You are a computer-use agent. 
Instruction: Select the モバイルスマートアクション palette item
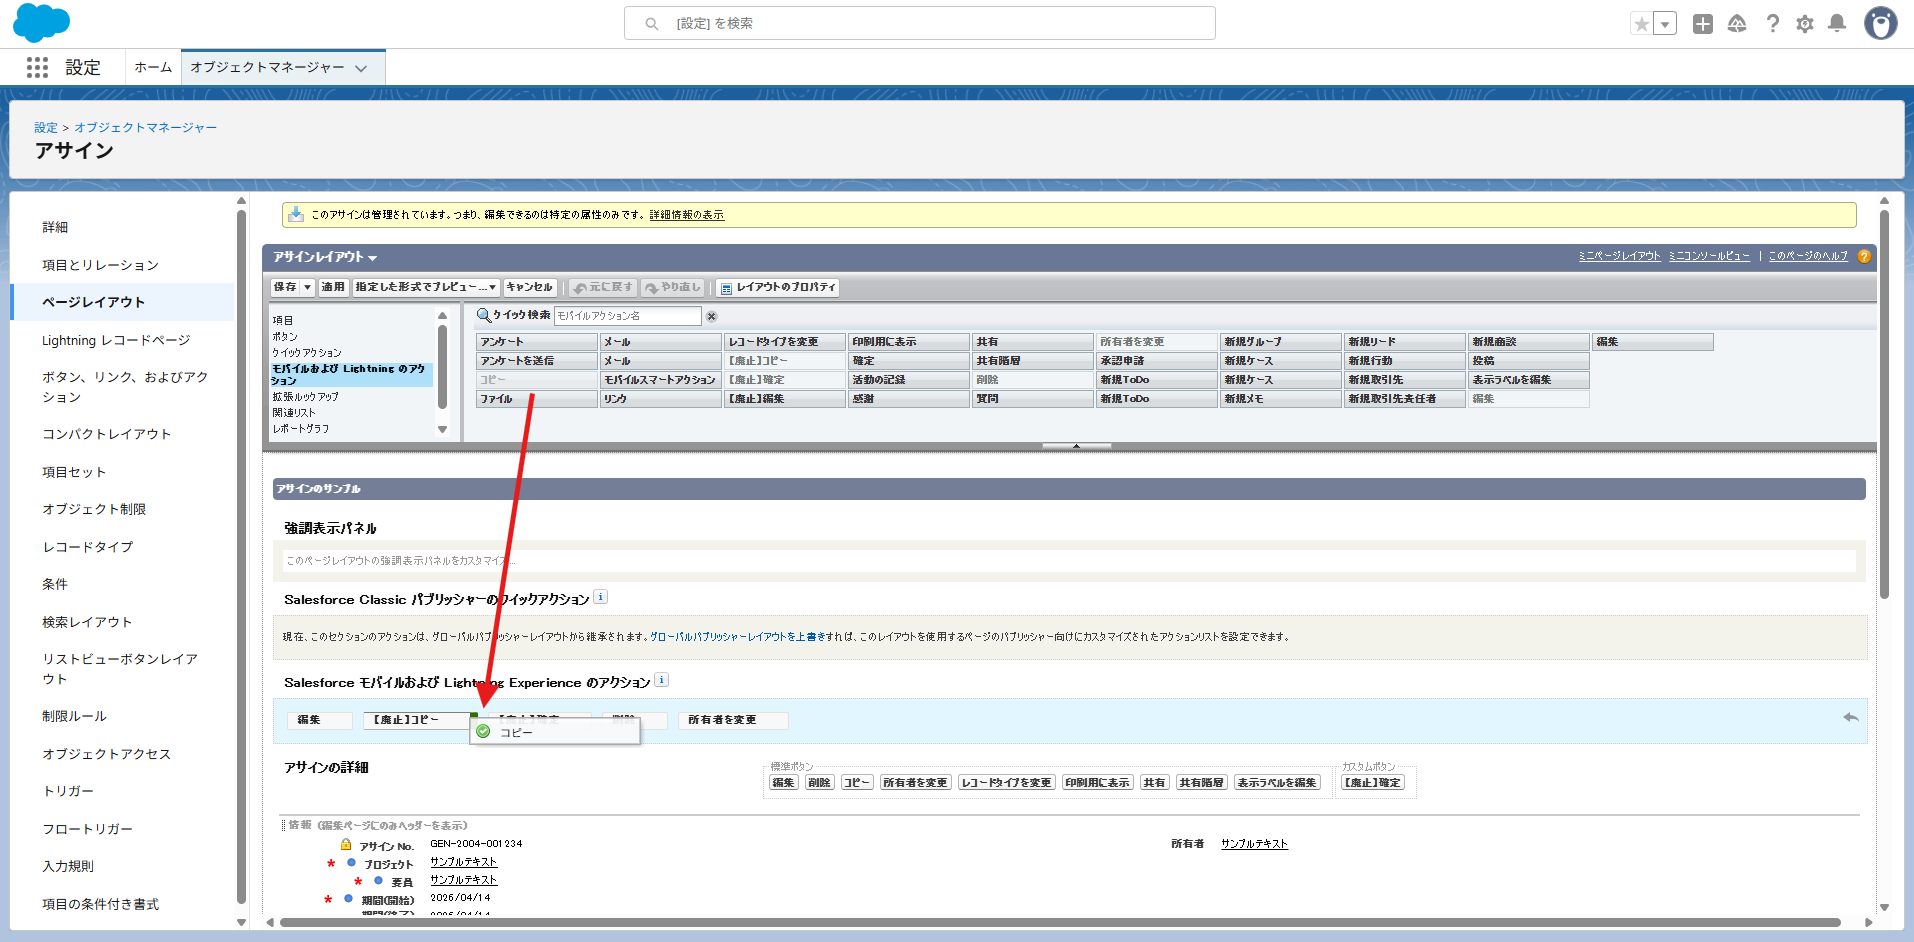[660, 380]
